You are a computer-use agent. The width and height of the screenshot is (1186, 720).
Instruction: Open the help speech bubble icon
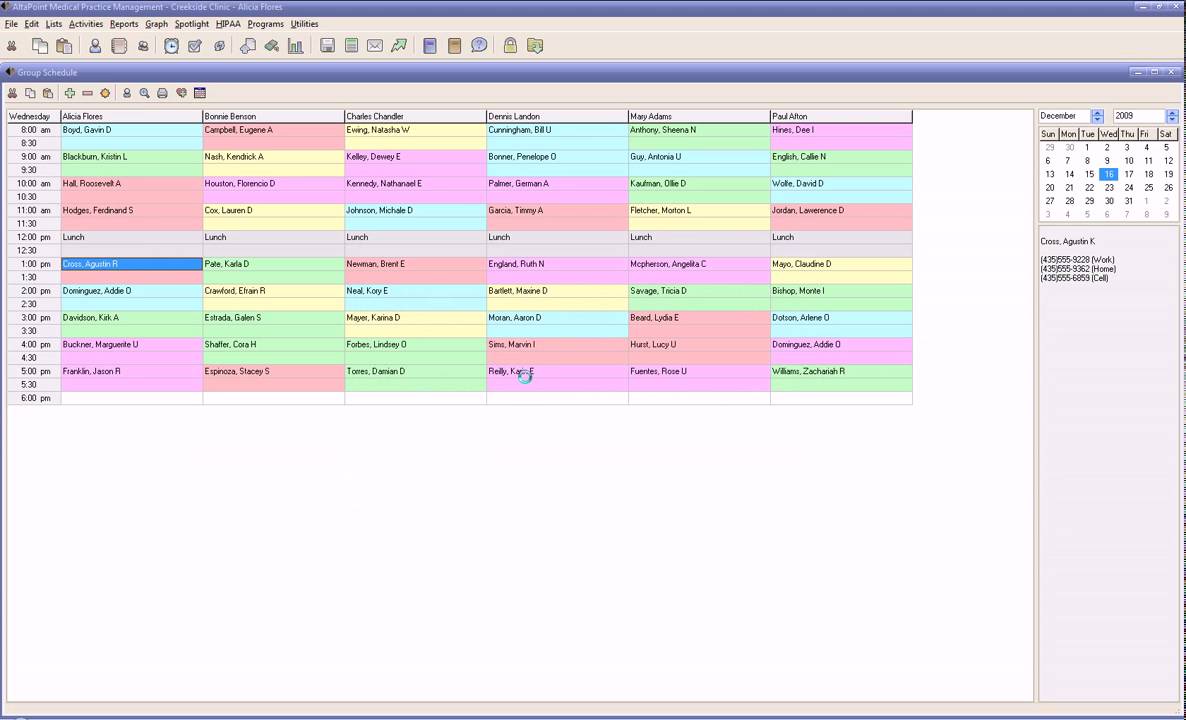click(479, 46)
